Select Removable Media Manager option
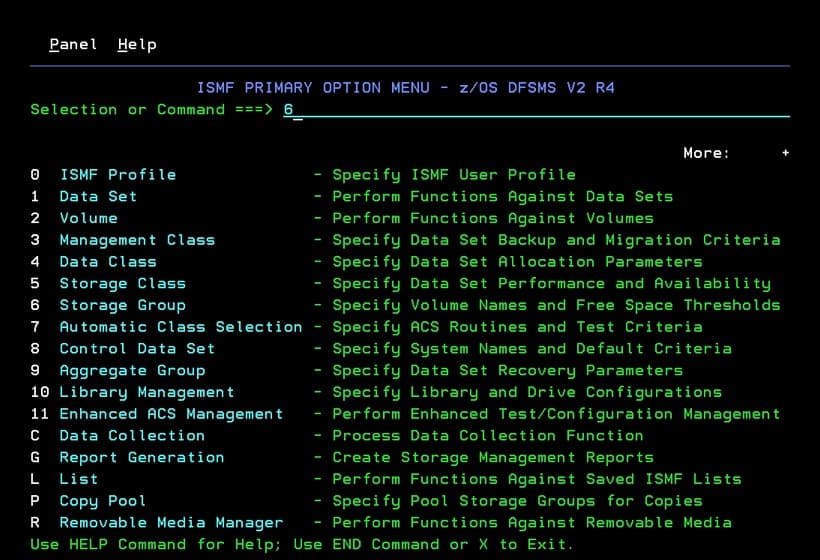This screenshot has height=560, width=820. 171,523
